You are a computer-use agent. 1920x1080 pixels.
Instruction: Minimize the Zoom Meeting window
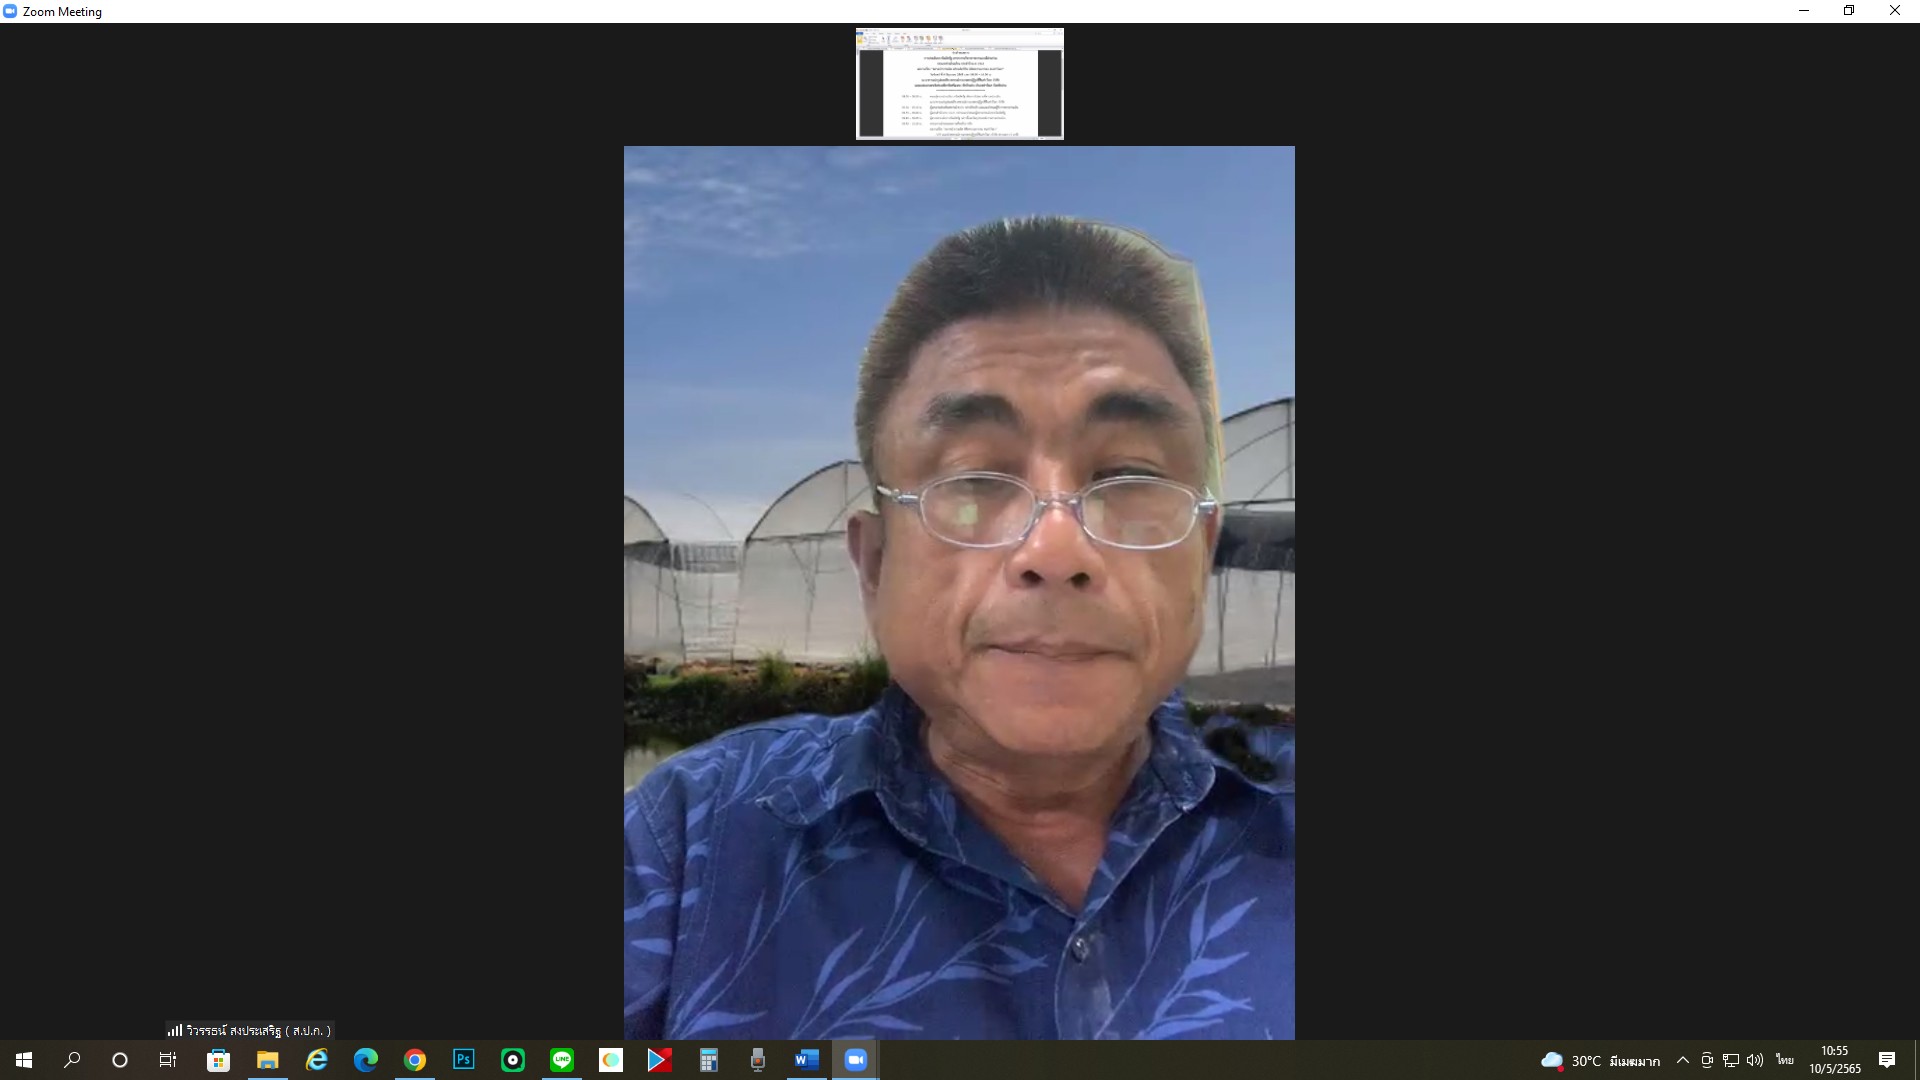[1804, 11]
